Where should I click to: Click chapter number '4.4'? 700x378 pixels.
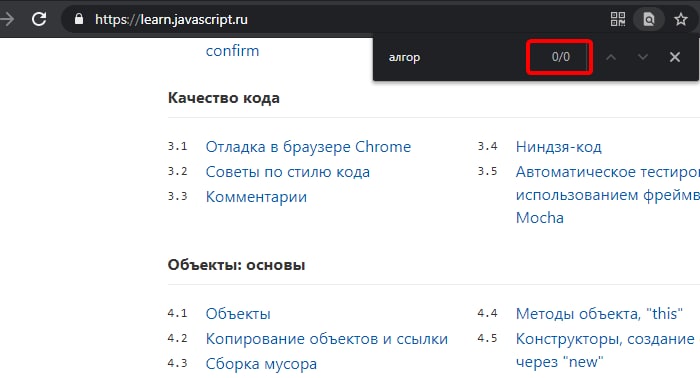point(487,313)
